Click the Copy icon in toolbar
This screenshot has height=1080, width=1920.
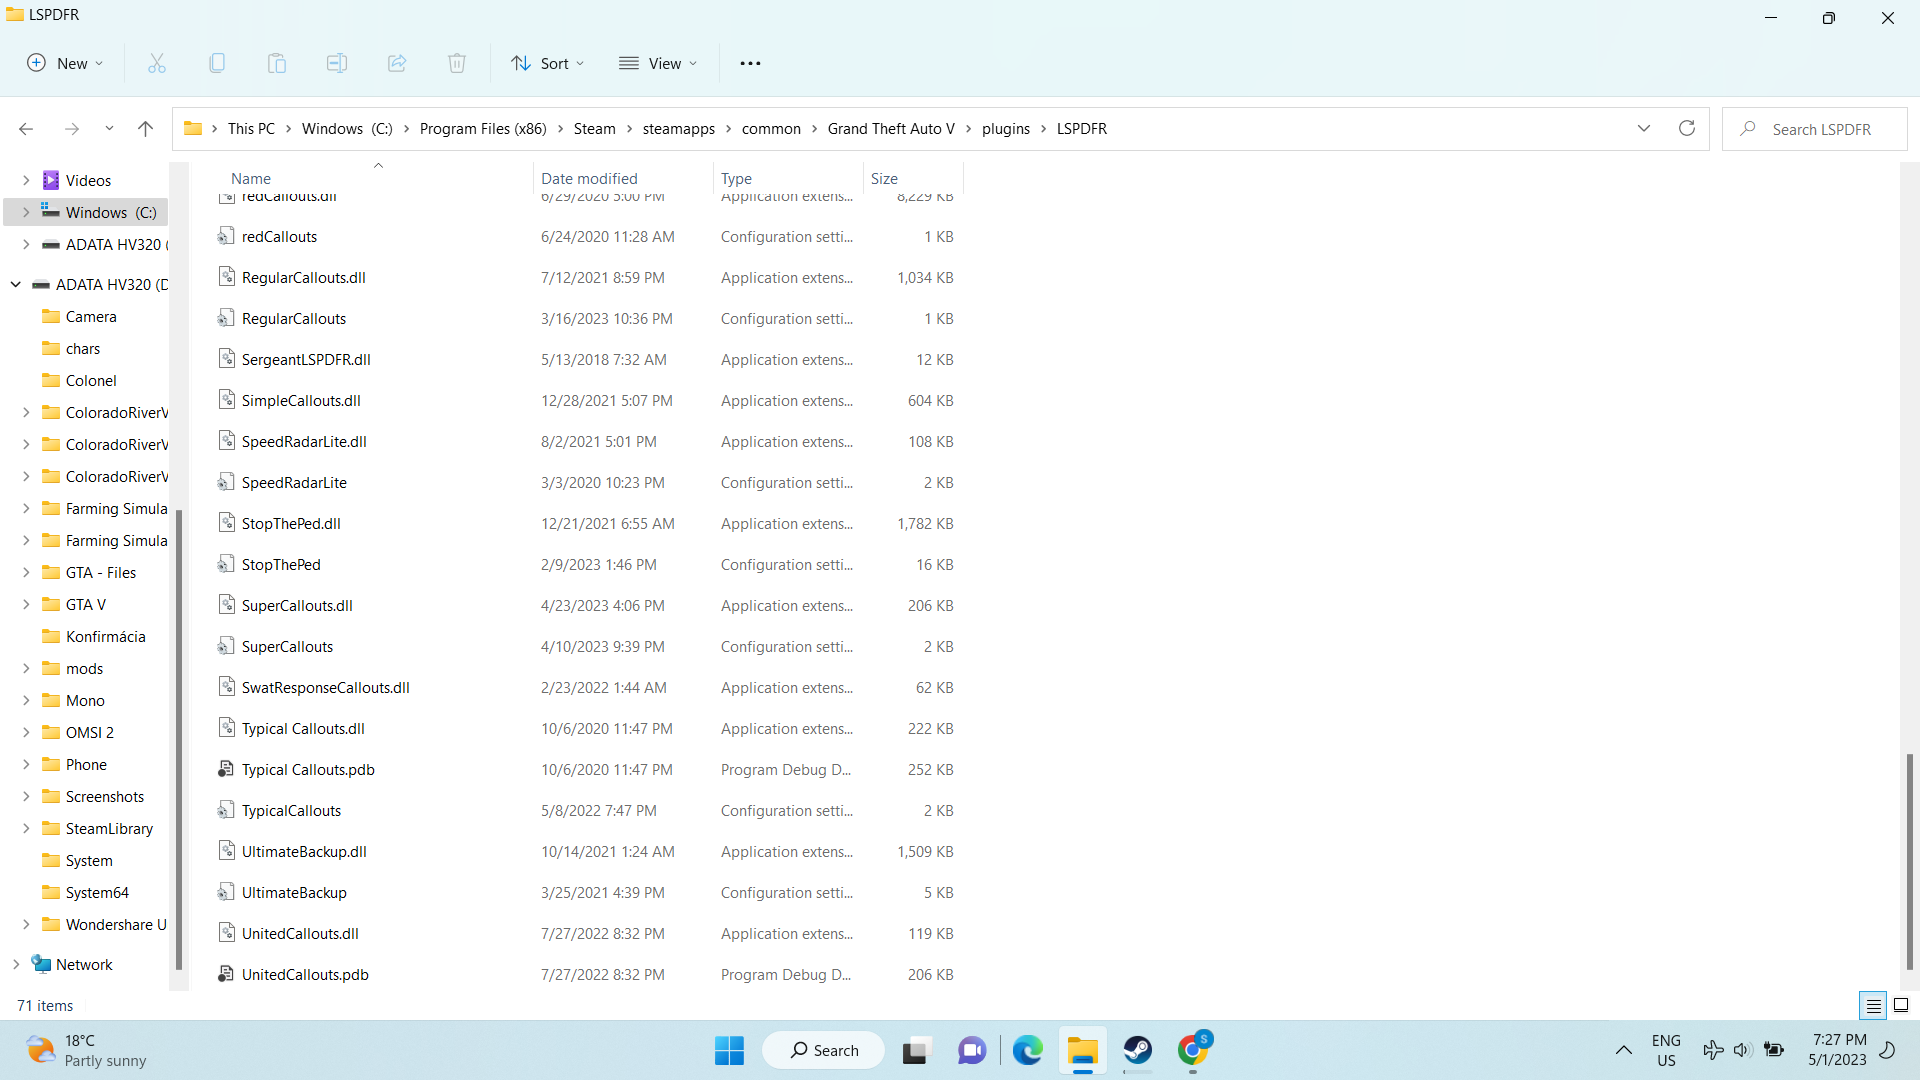217,63
